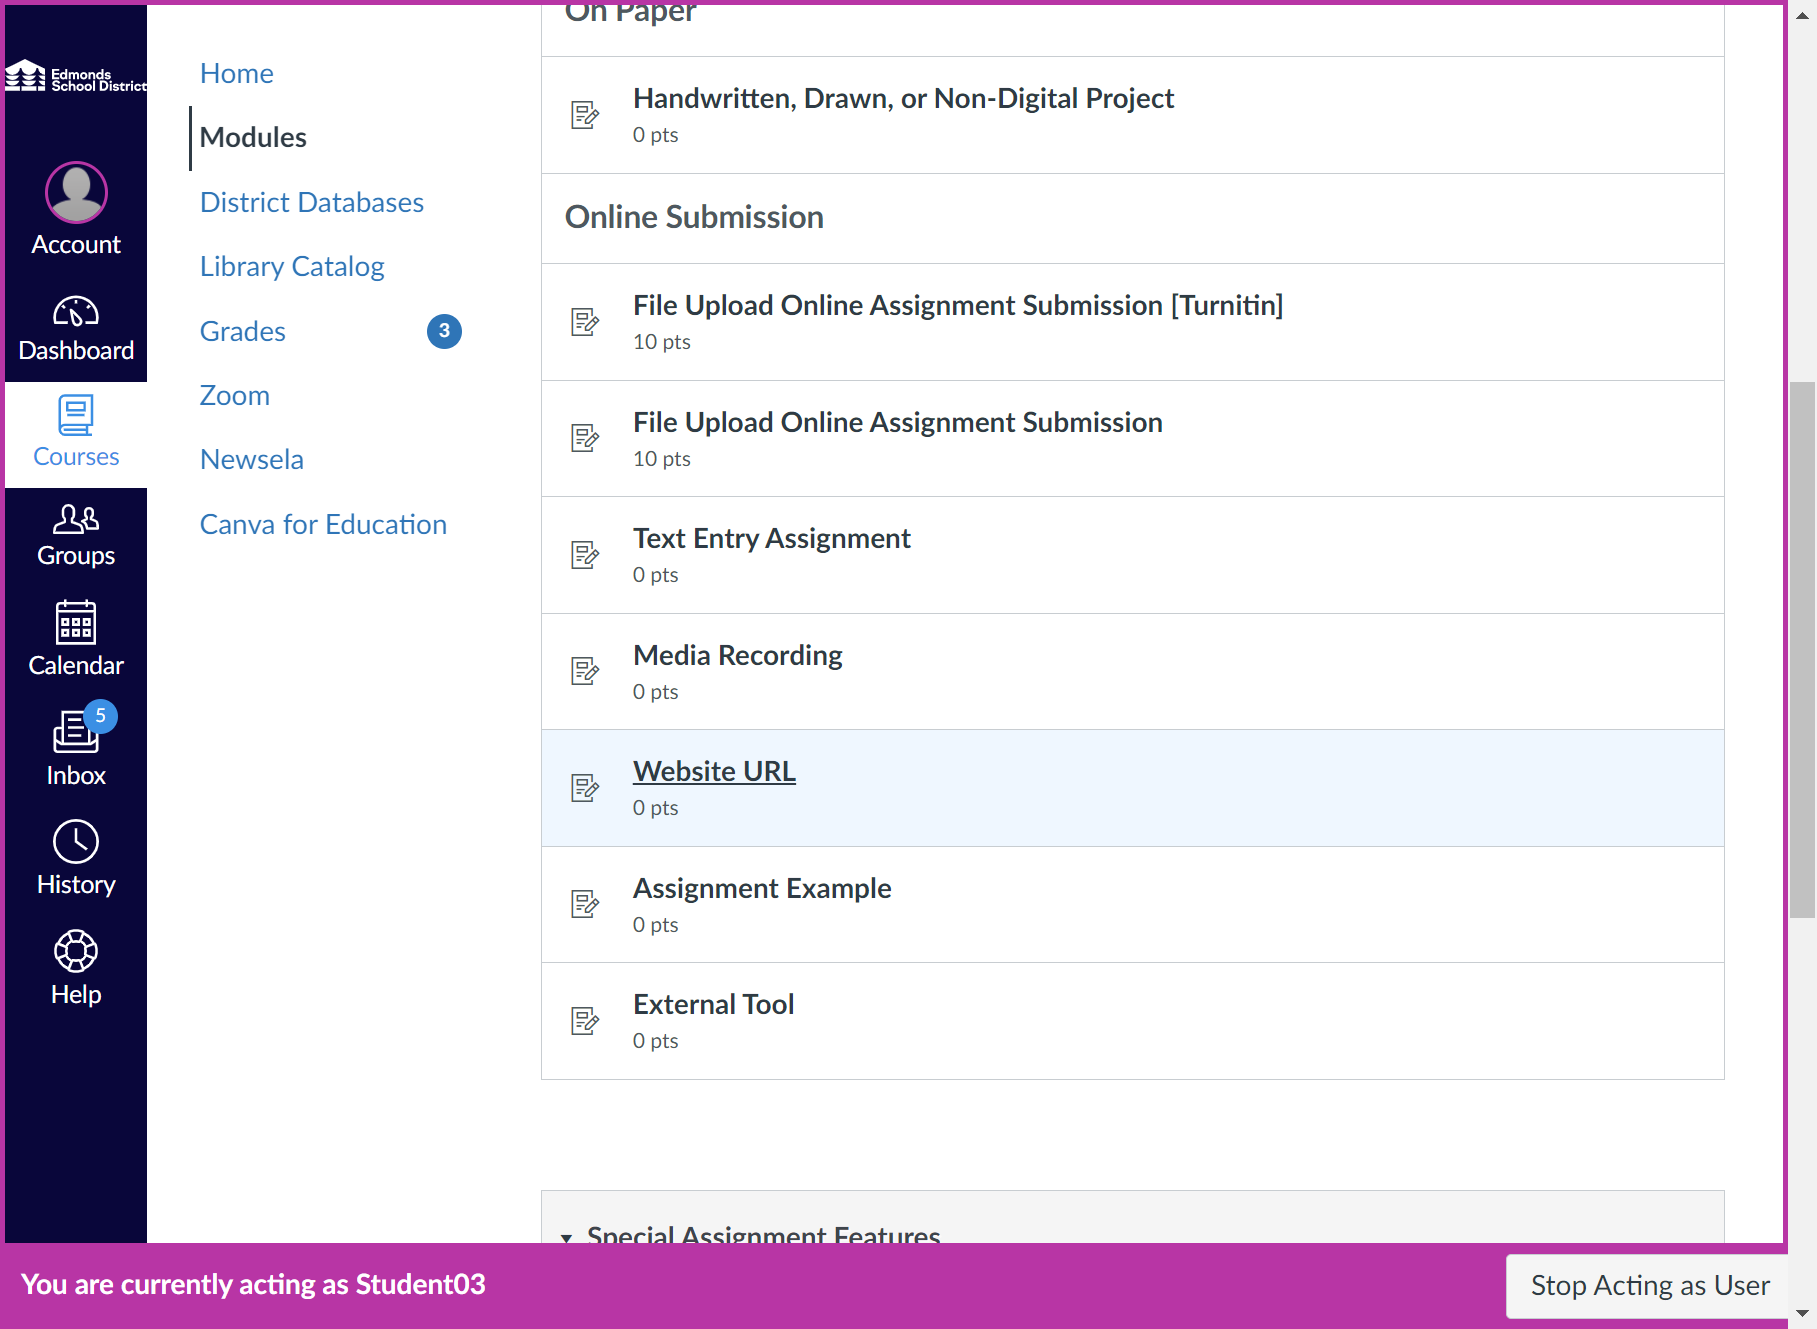Open Canva for Education link
The image size is (1817, 1329).
click(x=323, y=524)
